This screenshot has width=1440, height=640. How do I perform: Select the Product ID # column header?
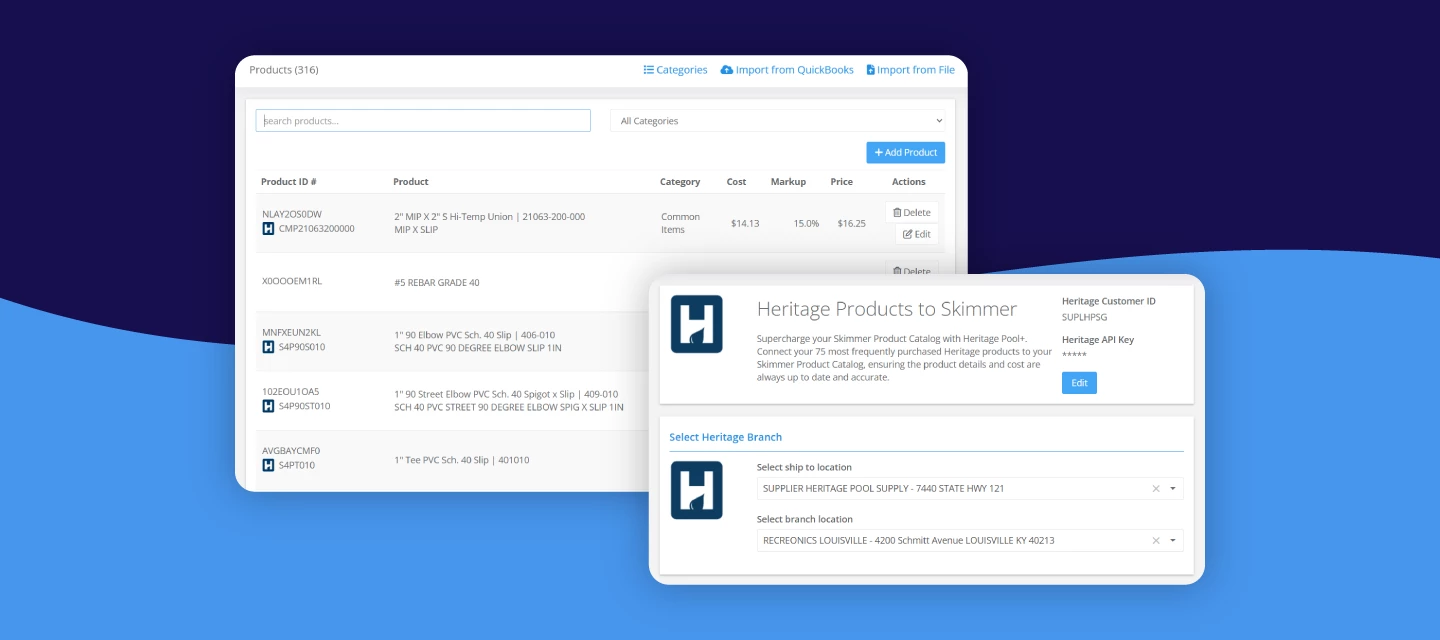(288, 182)
